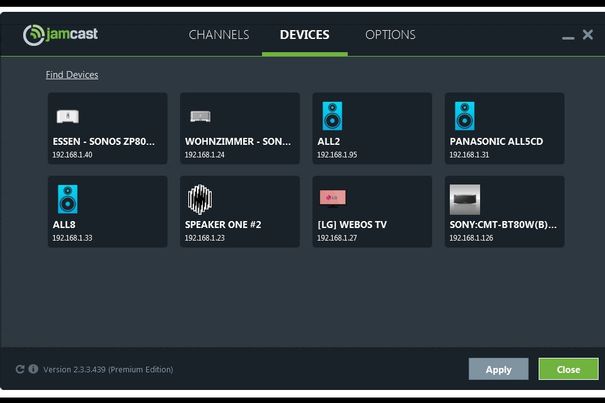Open the info icon in footer
Viewport: 605px width, 403px height.
tap(34, 369)
